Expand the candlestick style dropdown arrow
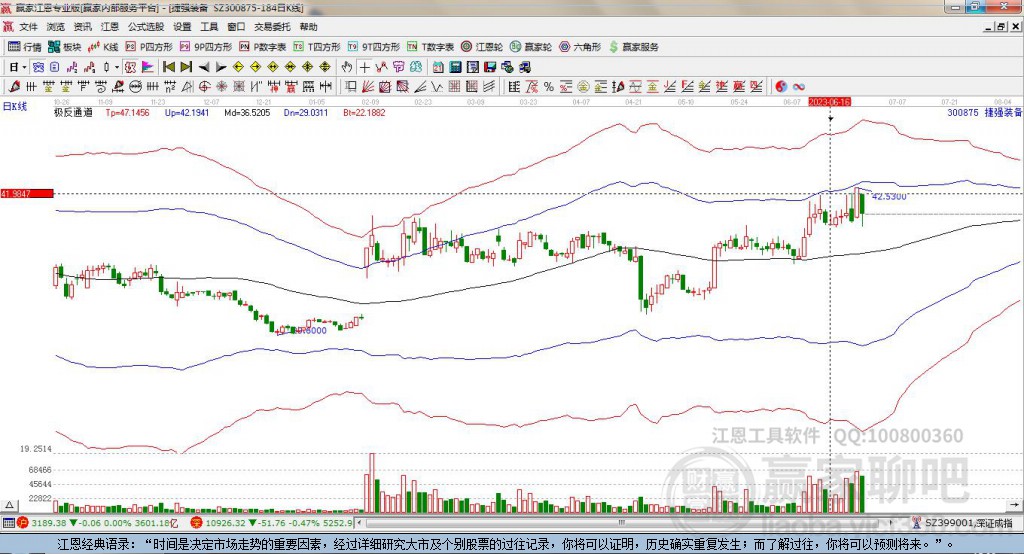The width and height of the screenshot is (1024, 554). (x=117, y=67)
